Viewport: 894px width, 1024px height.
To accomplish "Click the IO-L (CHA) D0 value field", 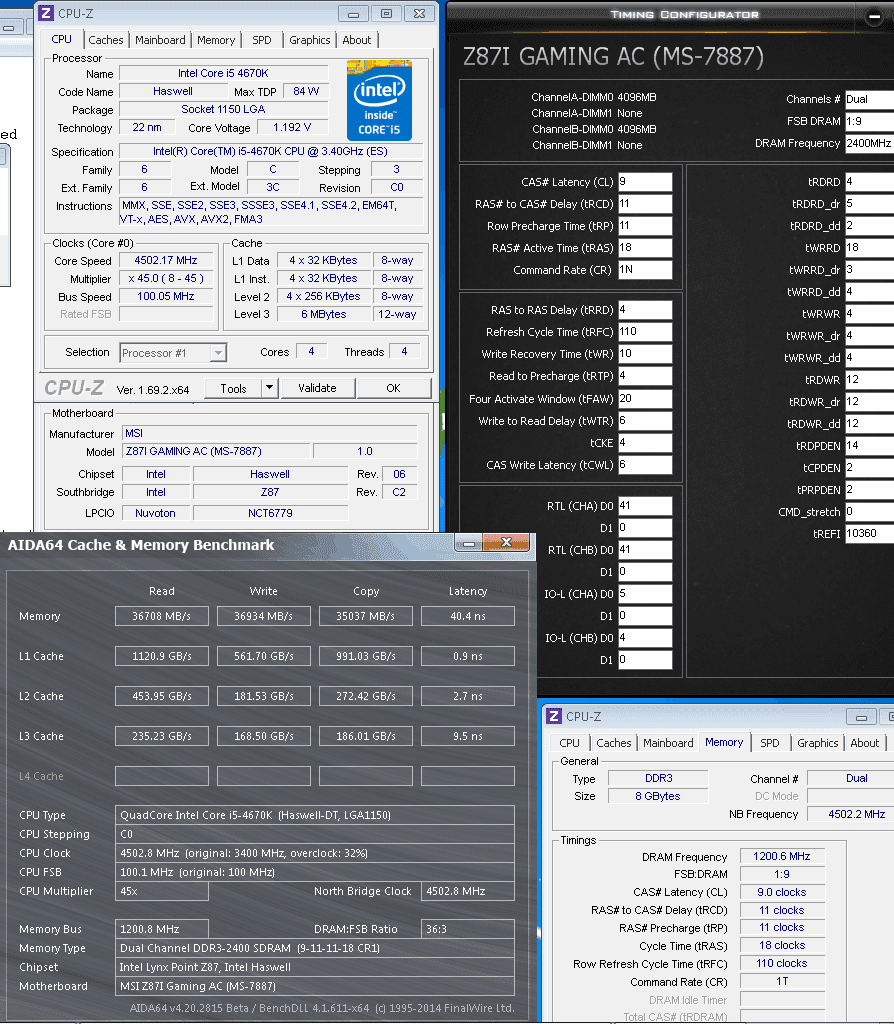I will [645, 594].
